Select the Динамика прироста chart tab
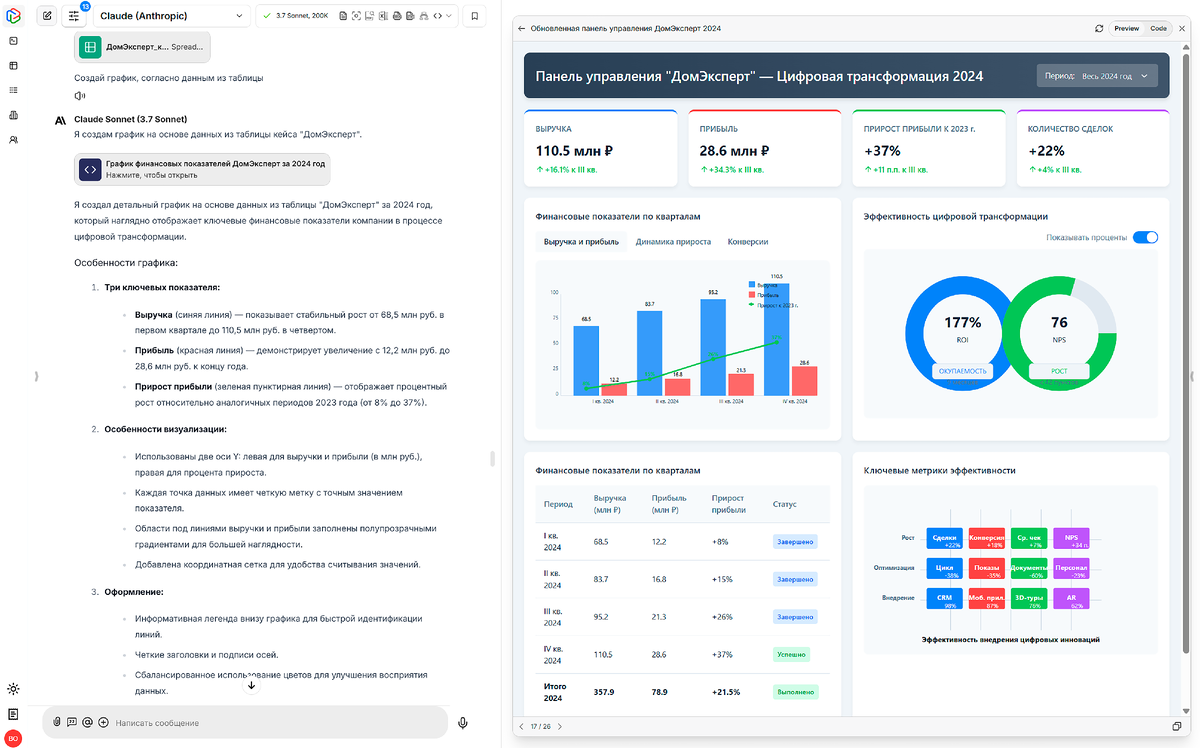Viewport: 1200px width, 748px height. click(673, 242)
